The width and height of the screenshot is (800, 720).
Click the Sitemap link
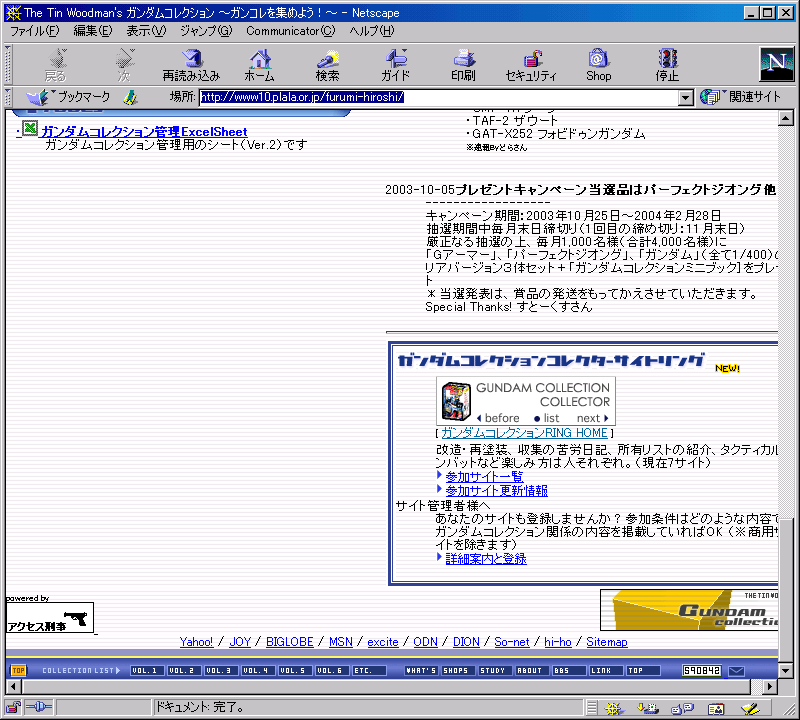coord(607,642)
